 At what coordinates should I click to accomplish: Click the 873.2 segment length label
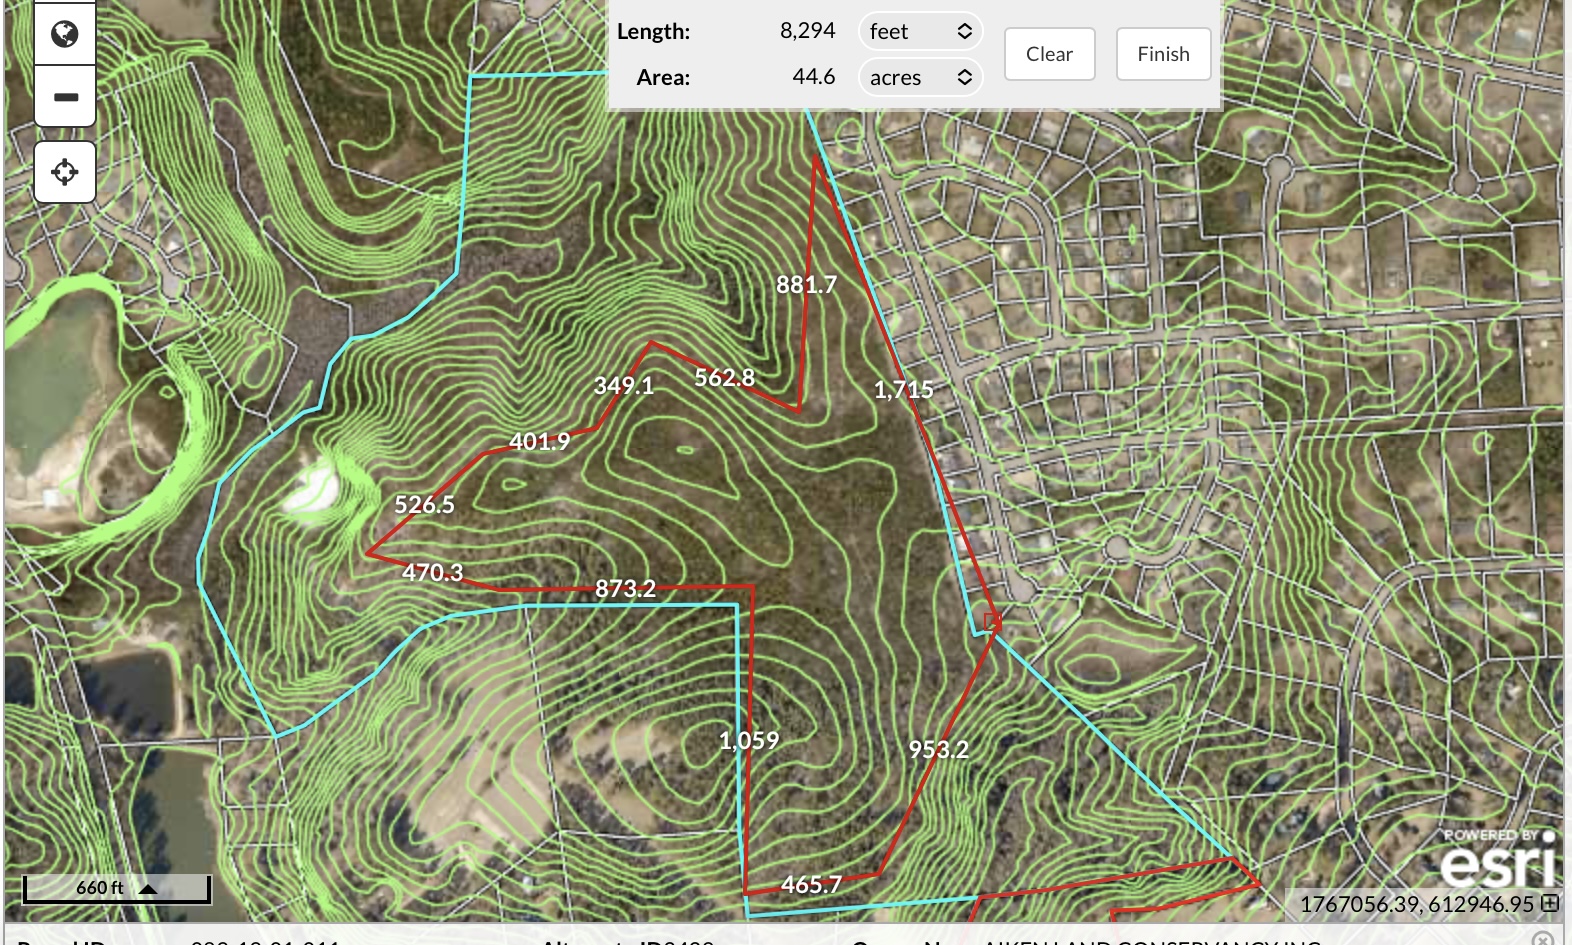coord(625,588)
